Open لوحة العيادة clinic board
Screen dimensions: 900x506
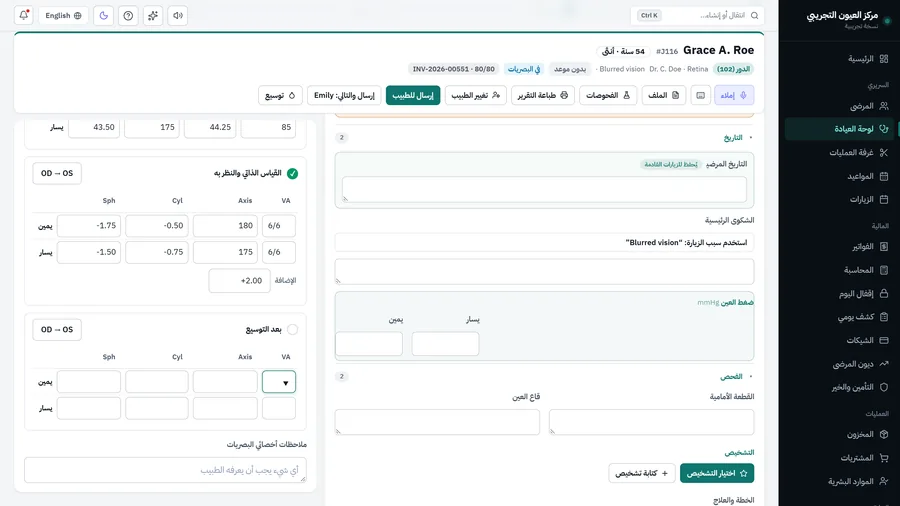[839, 129]
